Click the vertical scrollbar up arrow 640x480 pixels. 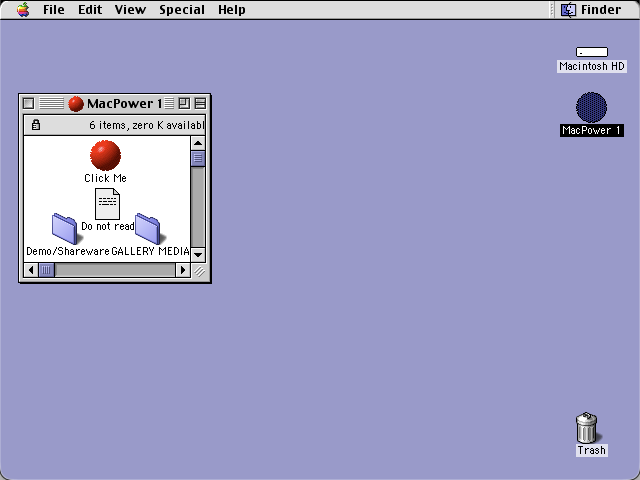[x=198, y=143]
